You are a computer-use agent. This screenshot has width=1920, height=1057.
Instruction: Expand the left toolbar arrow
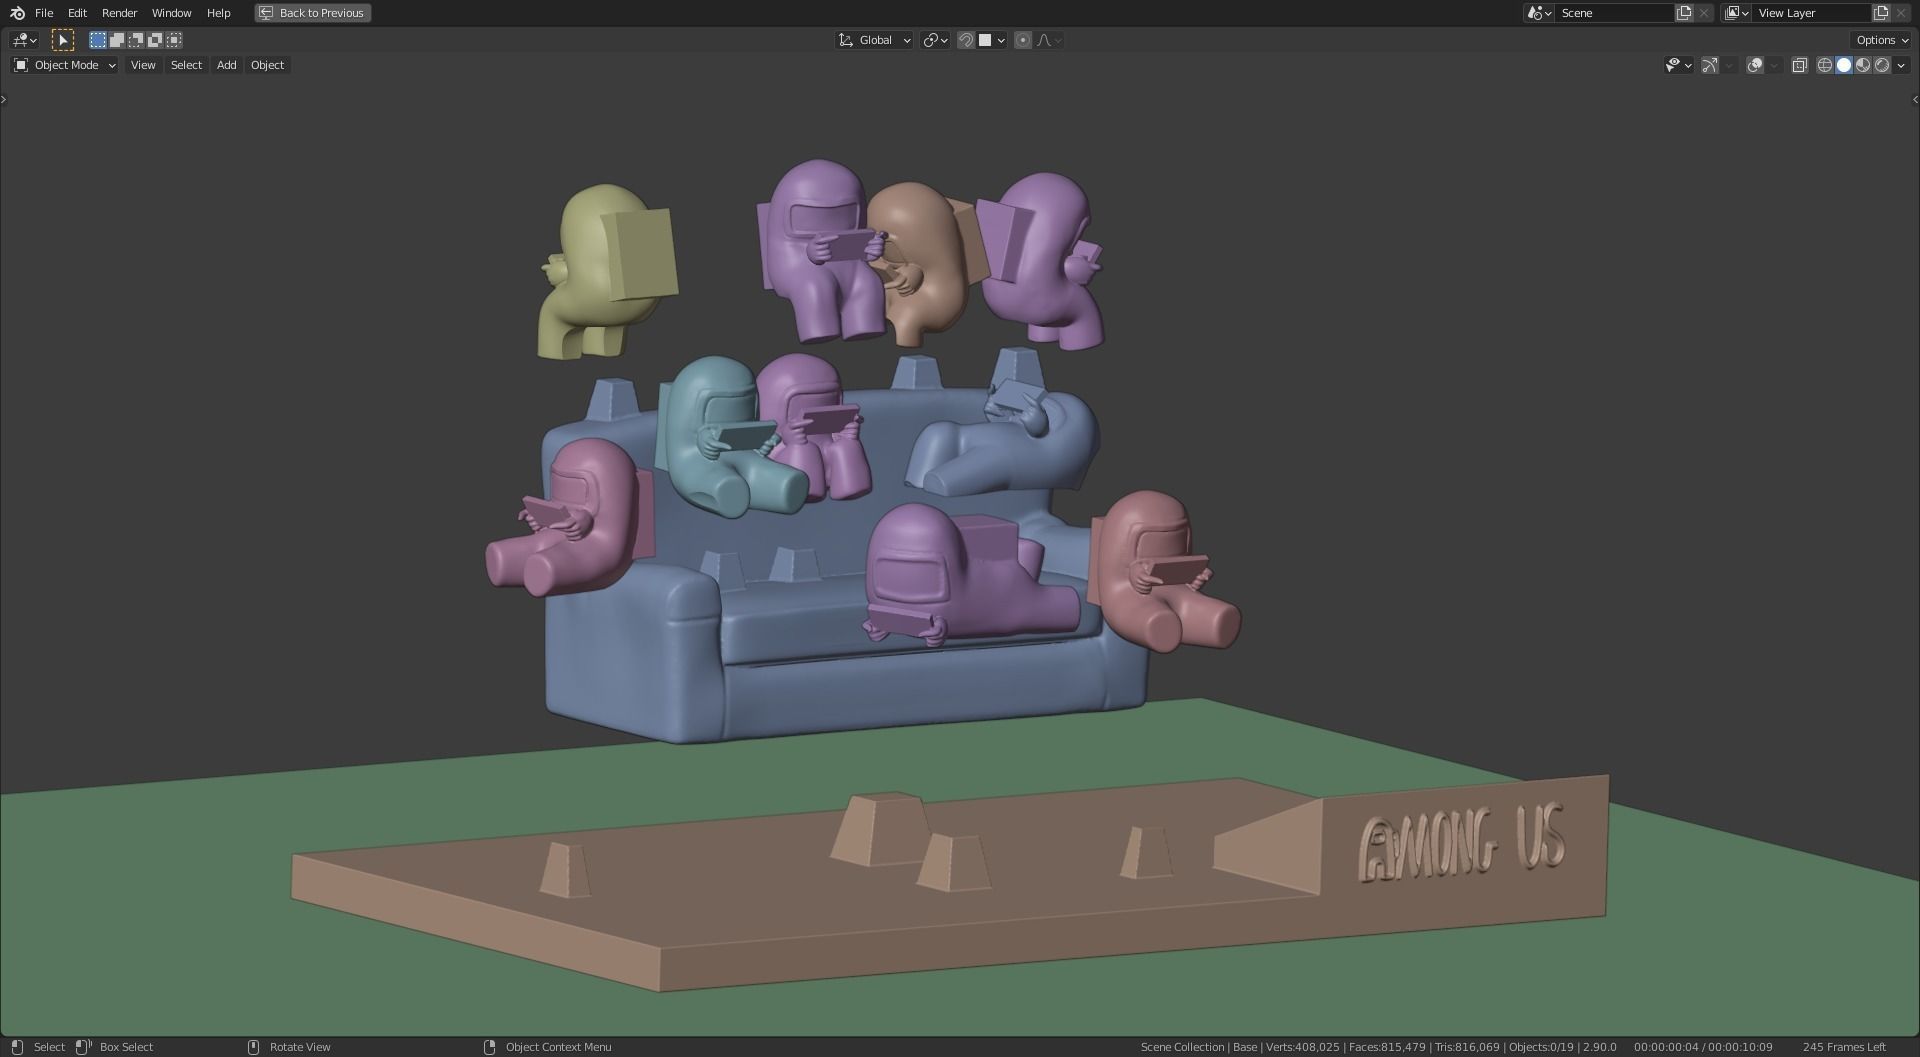coord(4,99)
